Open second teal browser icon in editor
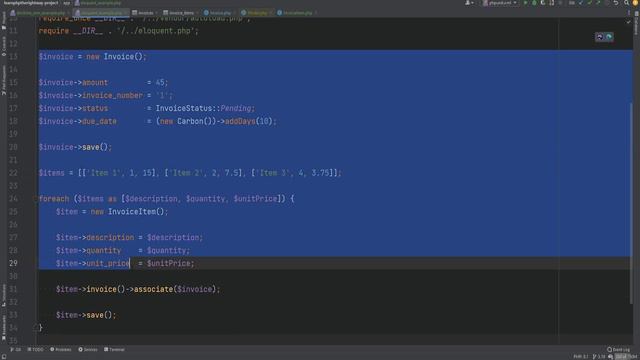Image resolution: width=640 pixels, height=360 pixels. 609,37
